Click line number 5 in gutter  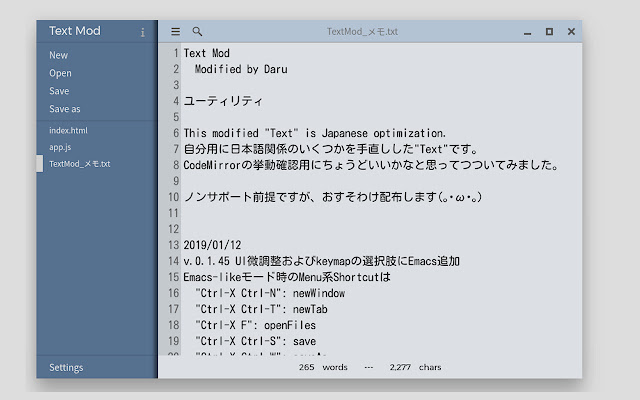[176, 117]
